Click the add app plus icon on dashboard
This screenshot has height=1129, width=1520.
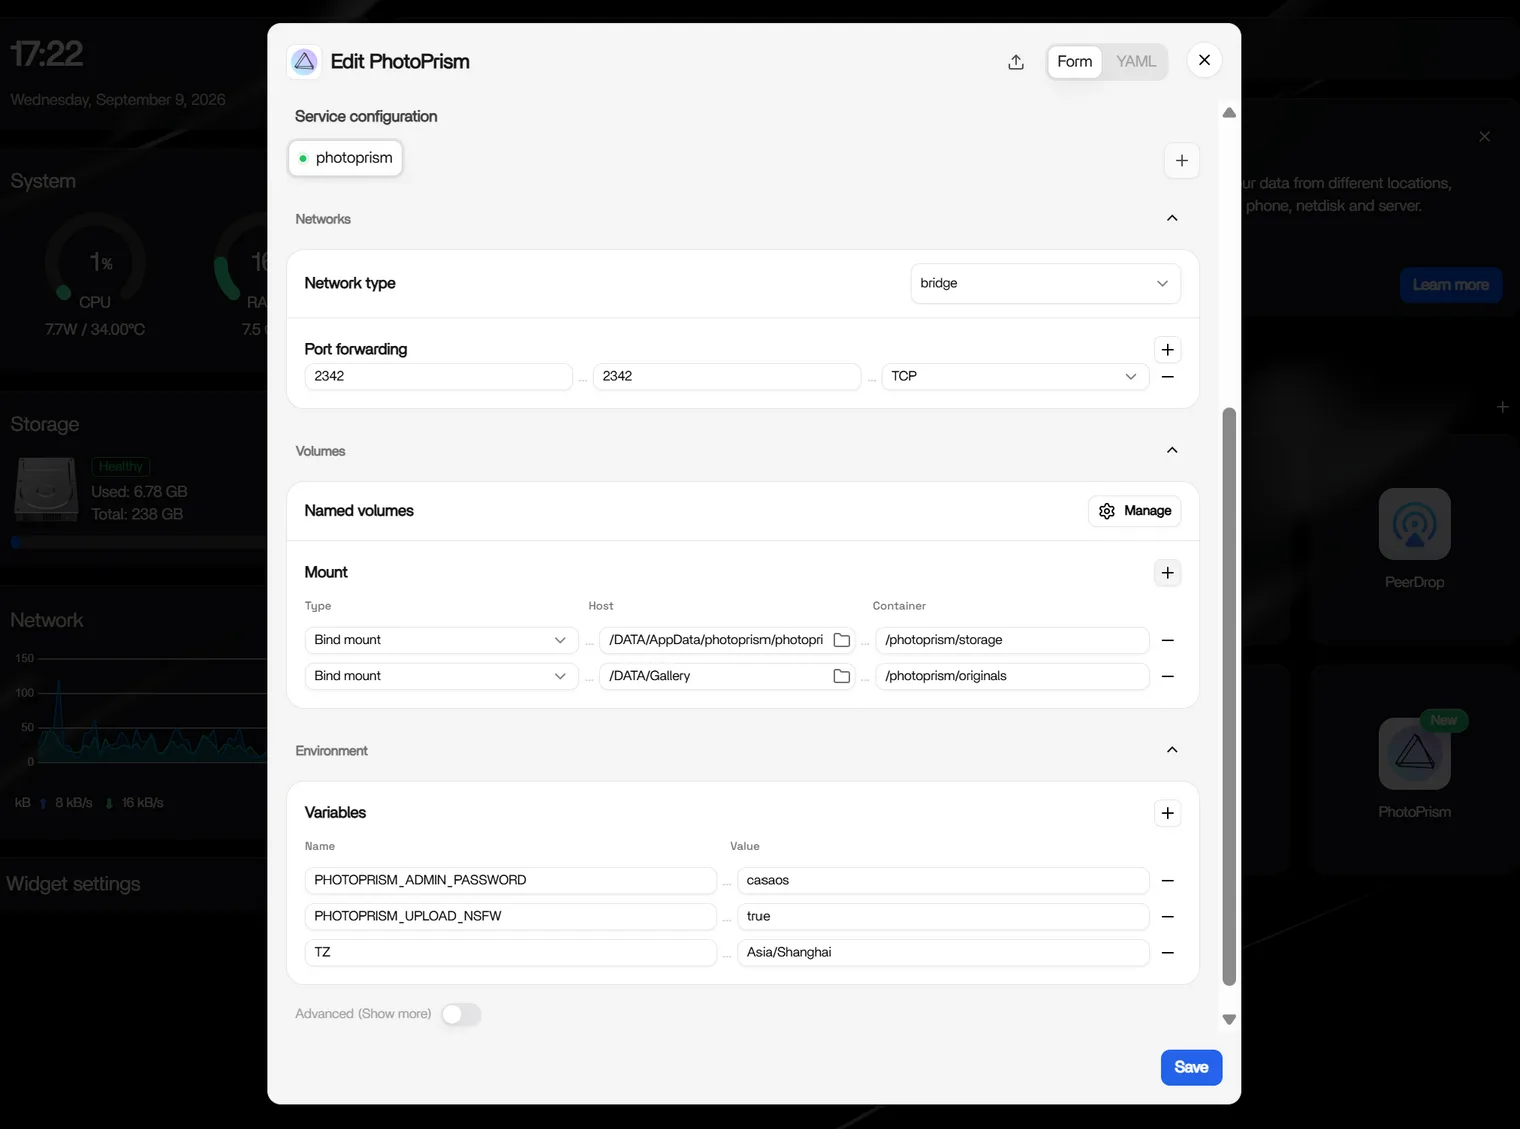tap(1502, 407)
